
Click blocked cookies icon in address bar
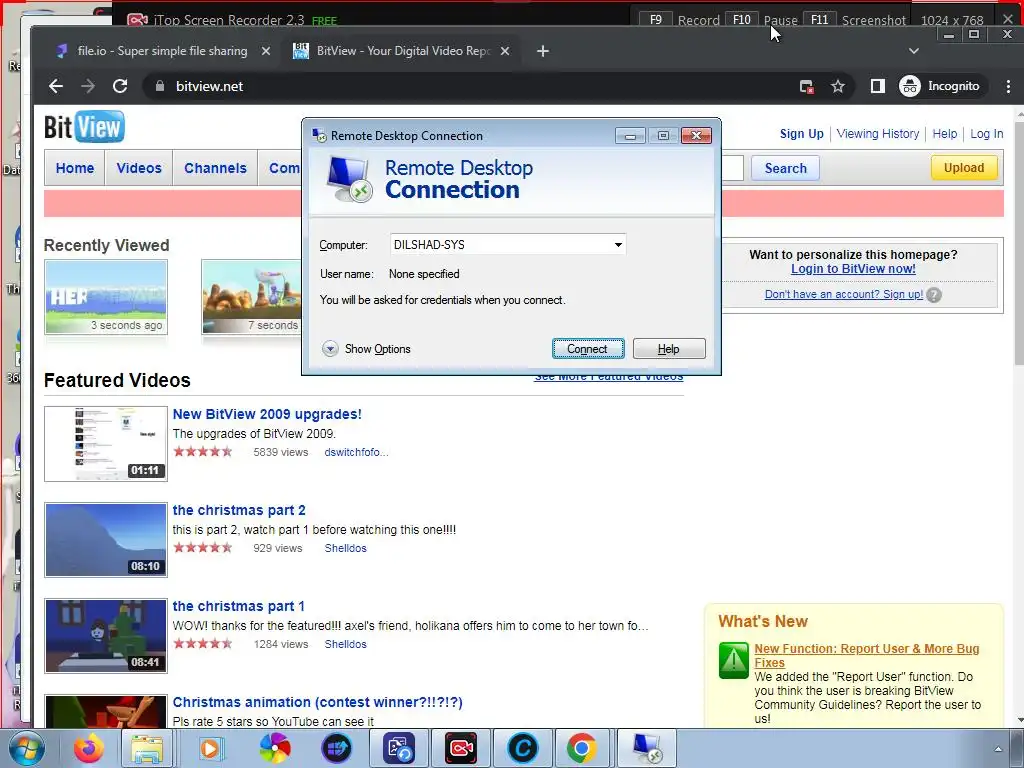click(x=807, y=86)
